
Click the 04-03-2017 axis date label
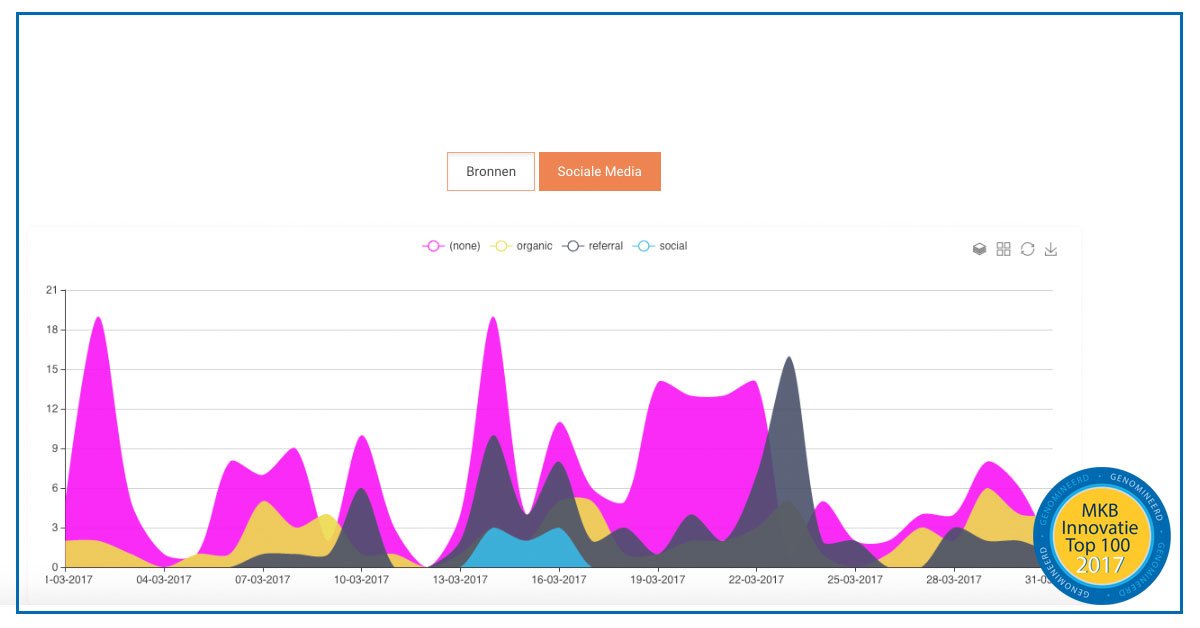164,579
